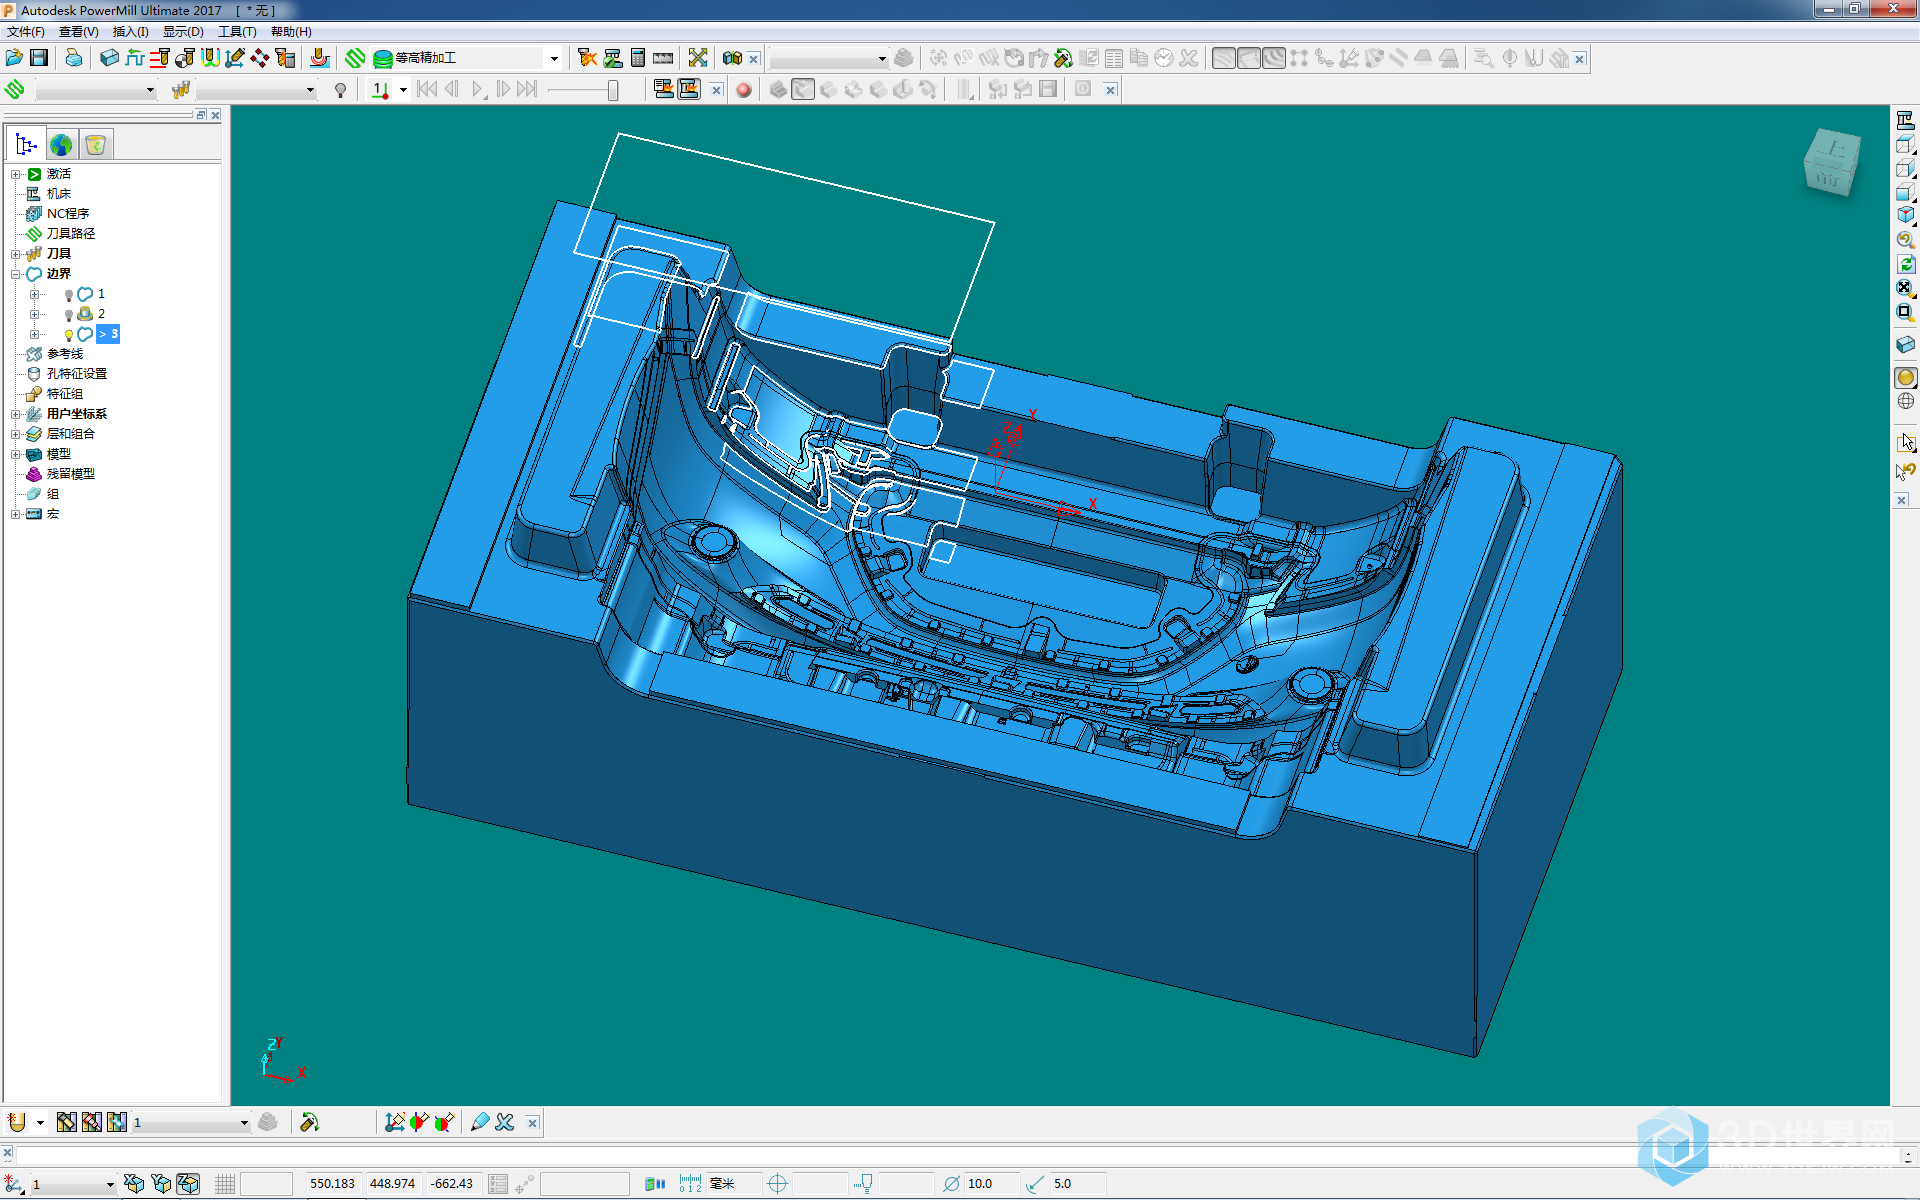This screenshot has height=1200, width=1920.
Task: Open toolpath strategies green icon
Action: (x=355, y=58)
